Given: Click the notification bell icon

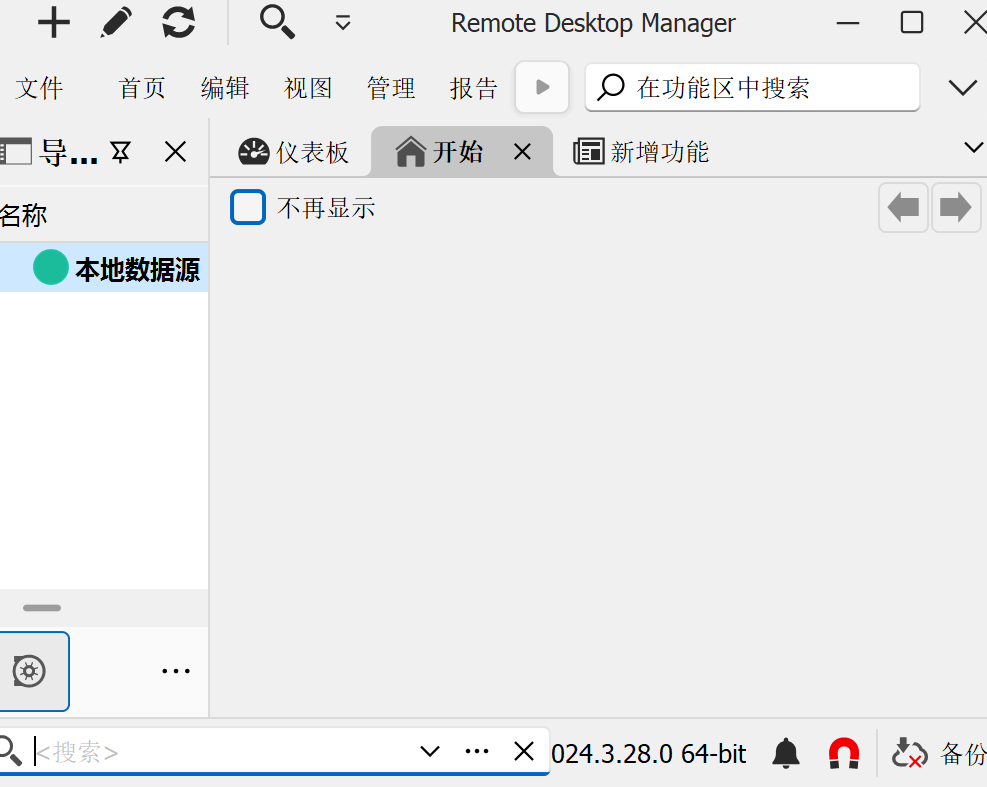Looking at the screenshot, I should (786, 753).
